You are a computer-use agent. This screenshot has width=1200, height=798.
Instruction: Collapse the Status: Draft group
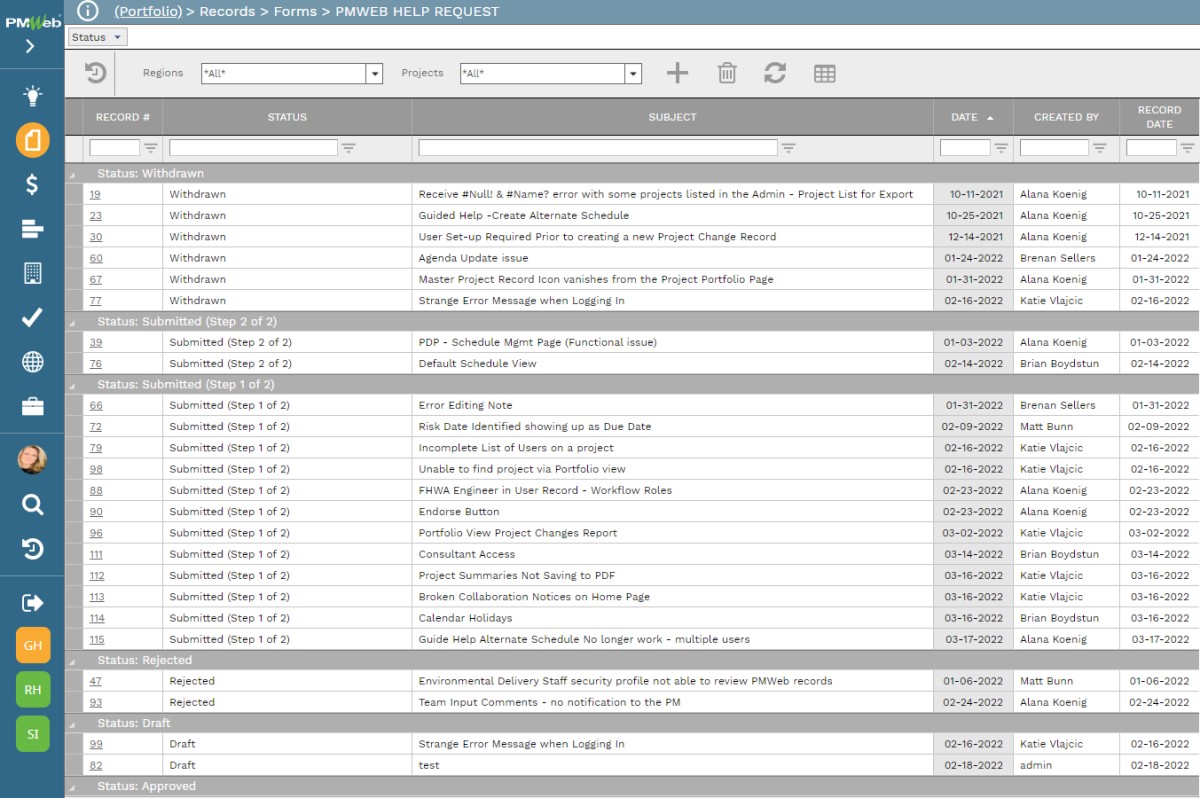tap(72, 725)
